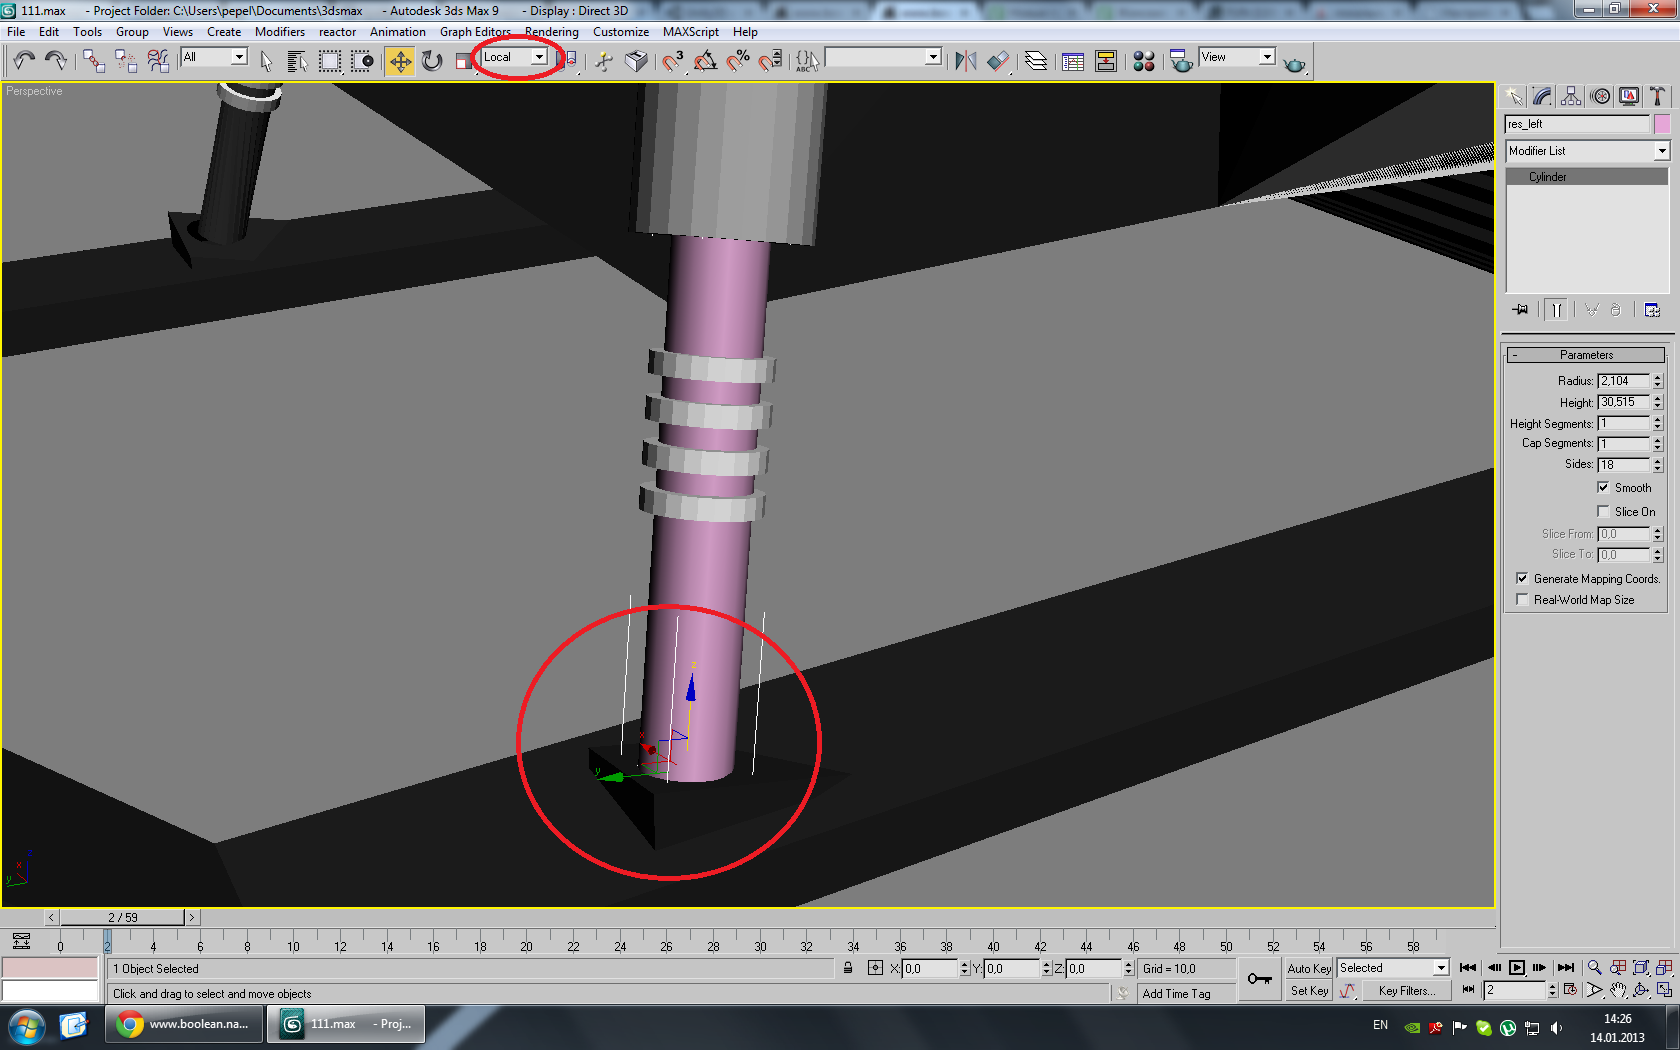Switch to the Hierarchy command panel tab

pyautogui.click(x=1571, y=96)
